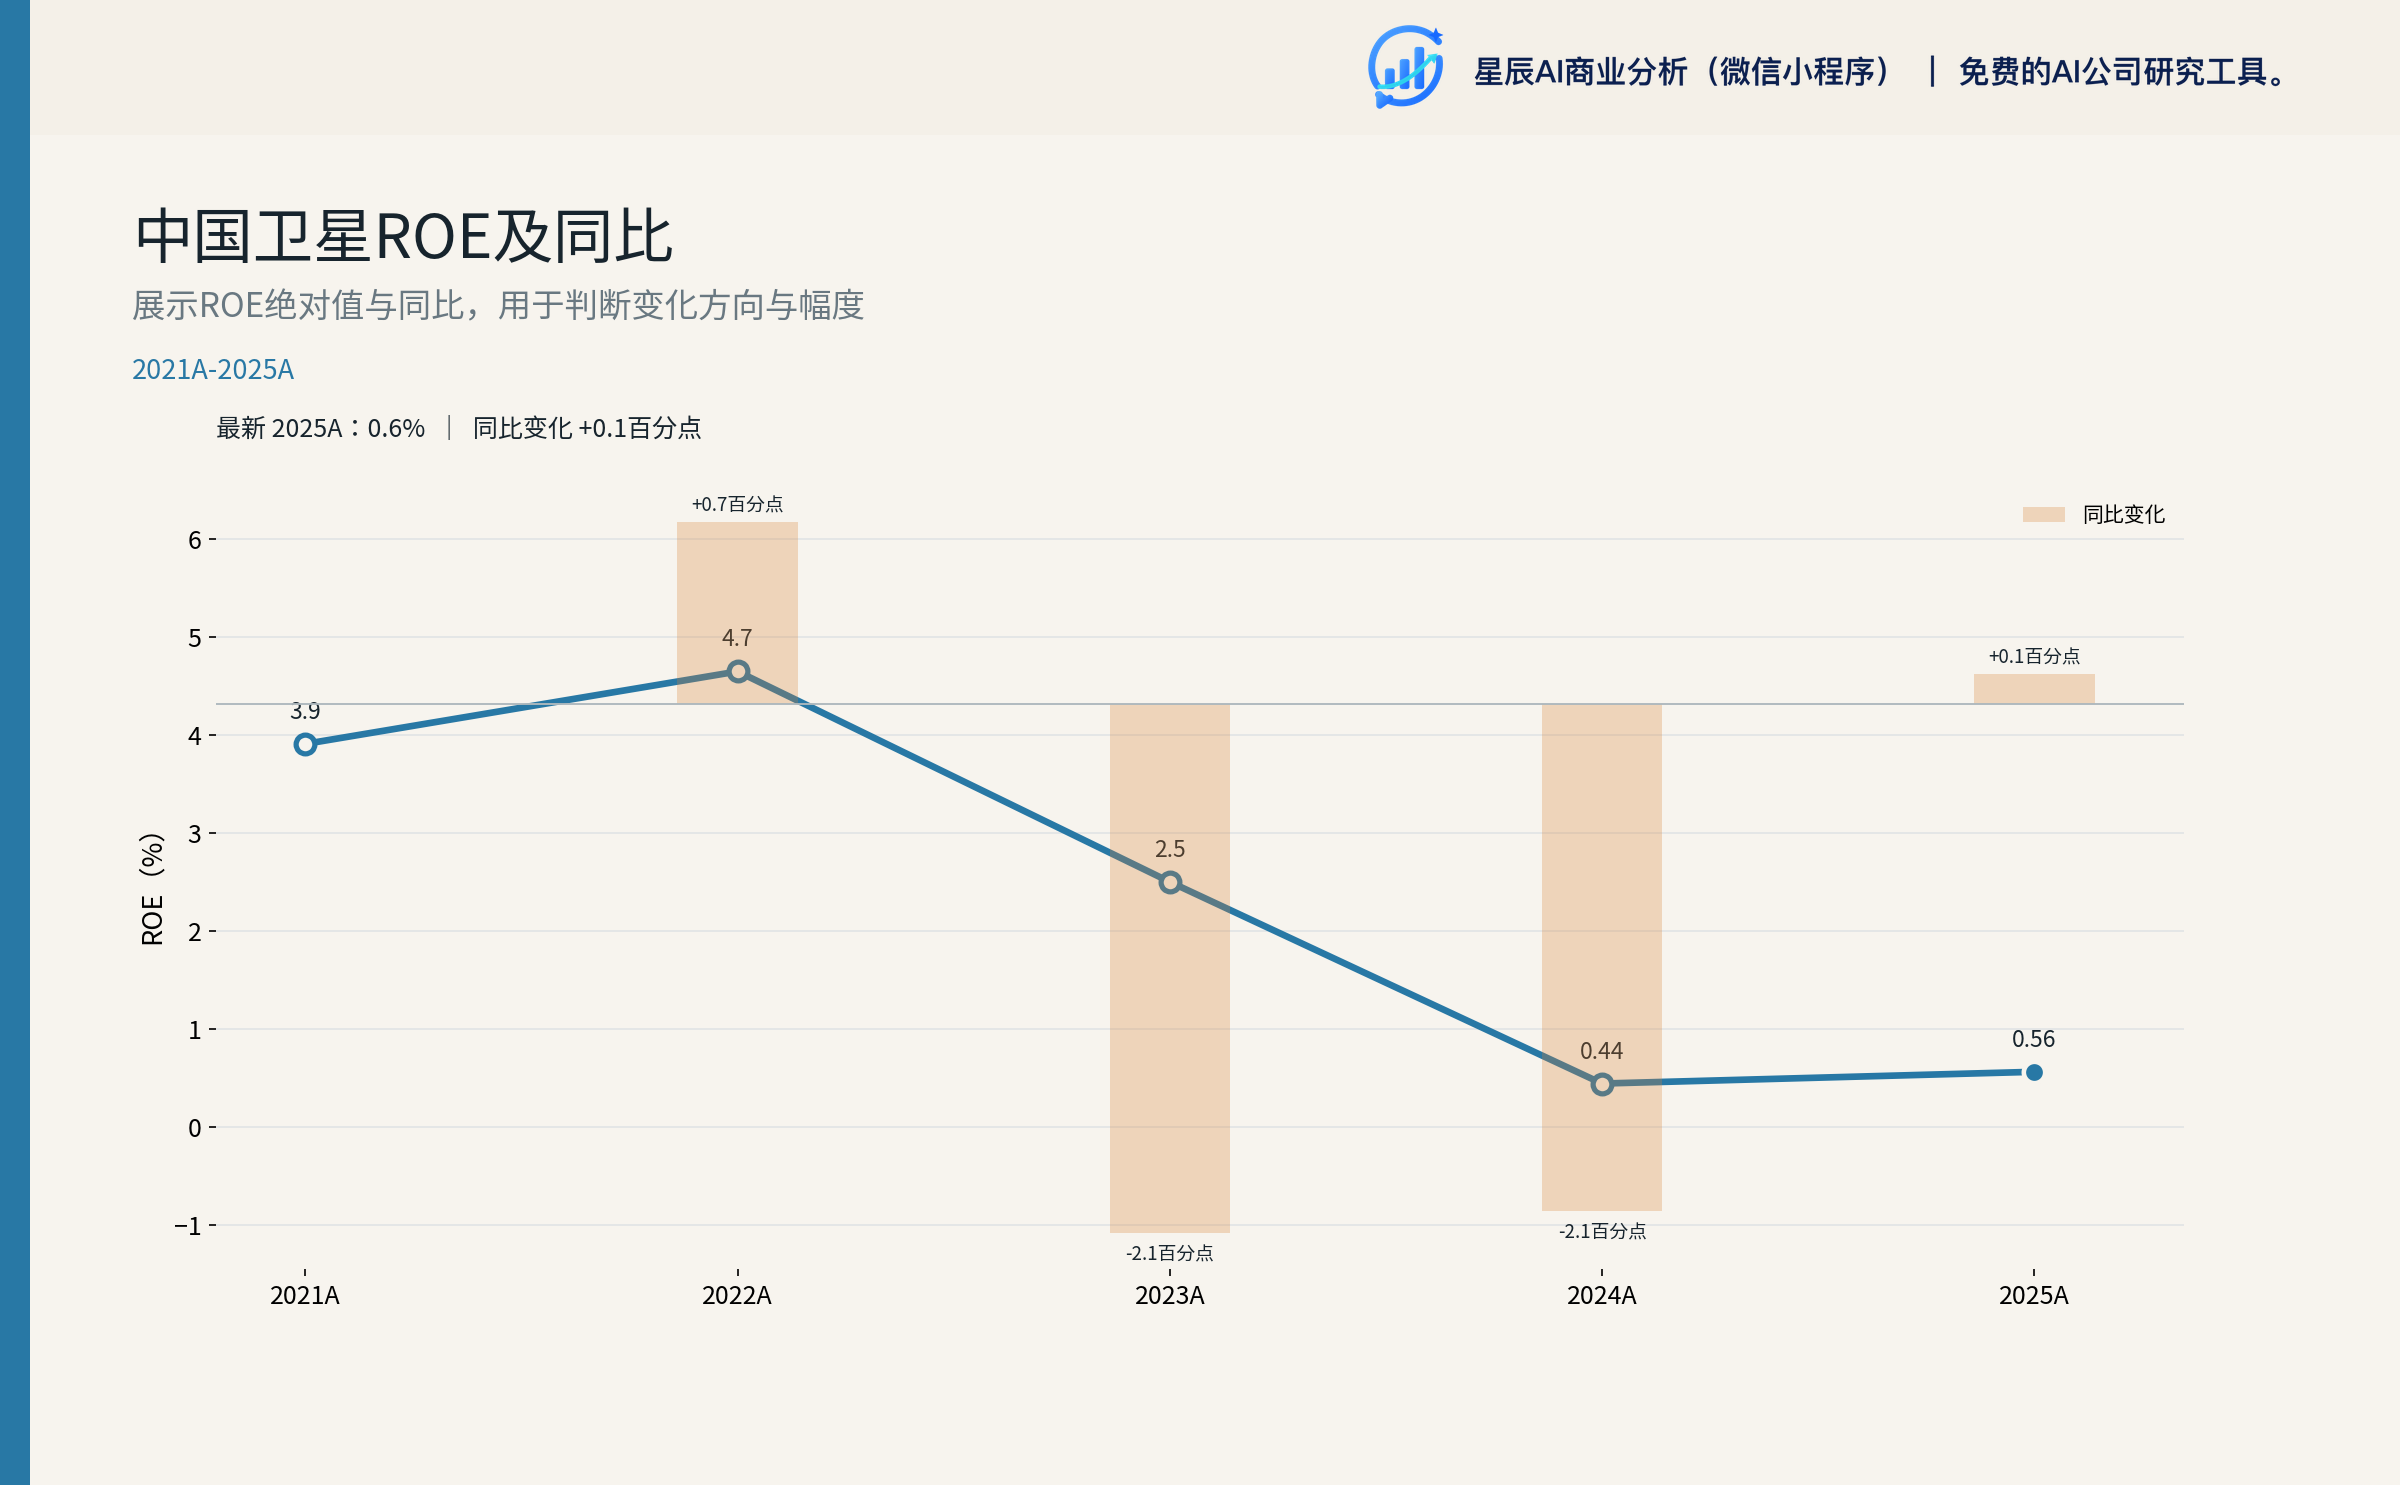
Task: Click the 2022A x-axis label
Action: click(737, 1295)
